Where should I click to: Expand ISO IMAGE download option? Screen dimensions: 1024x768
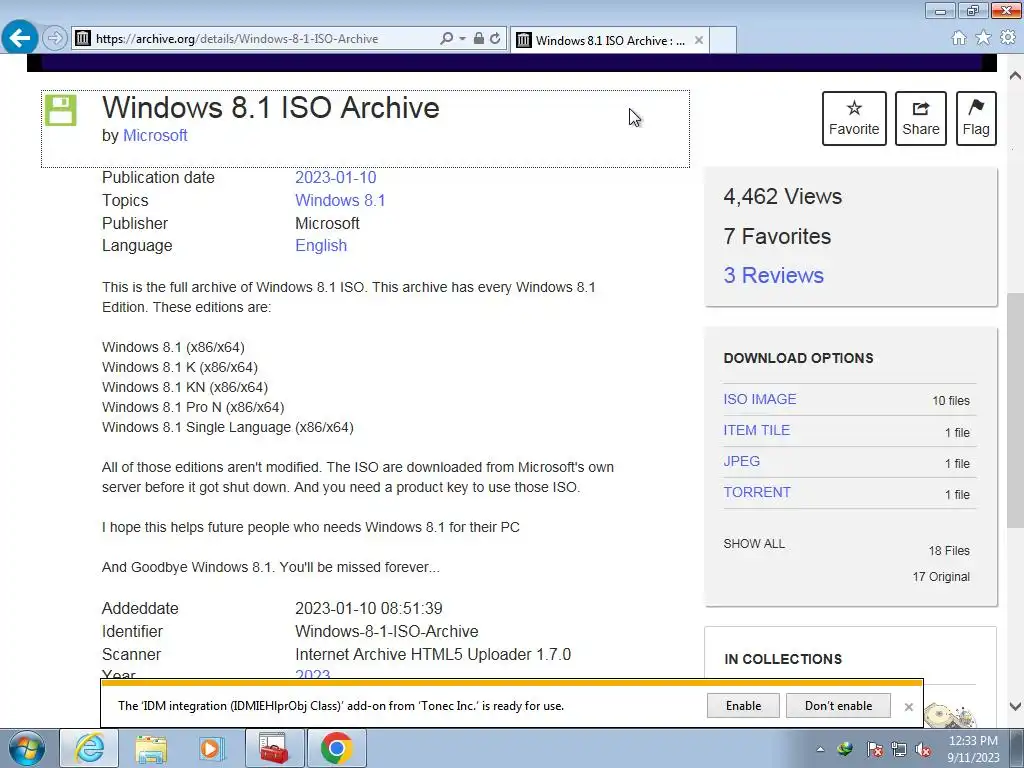tap(760, 399)
